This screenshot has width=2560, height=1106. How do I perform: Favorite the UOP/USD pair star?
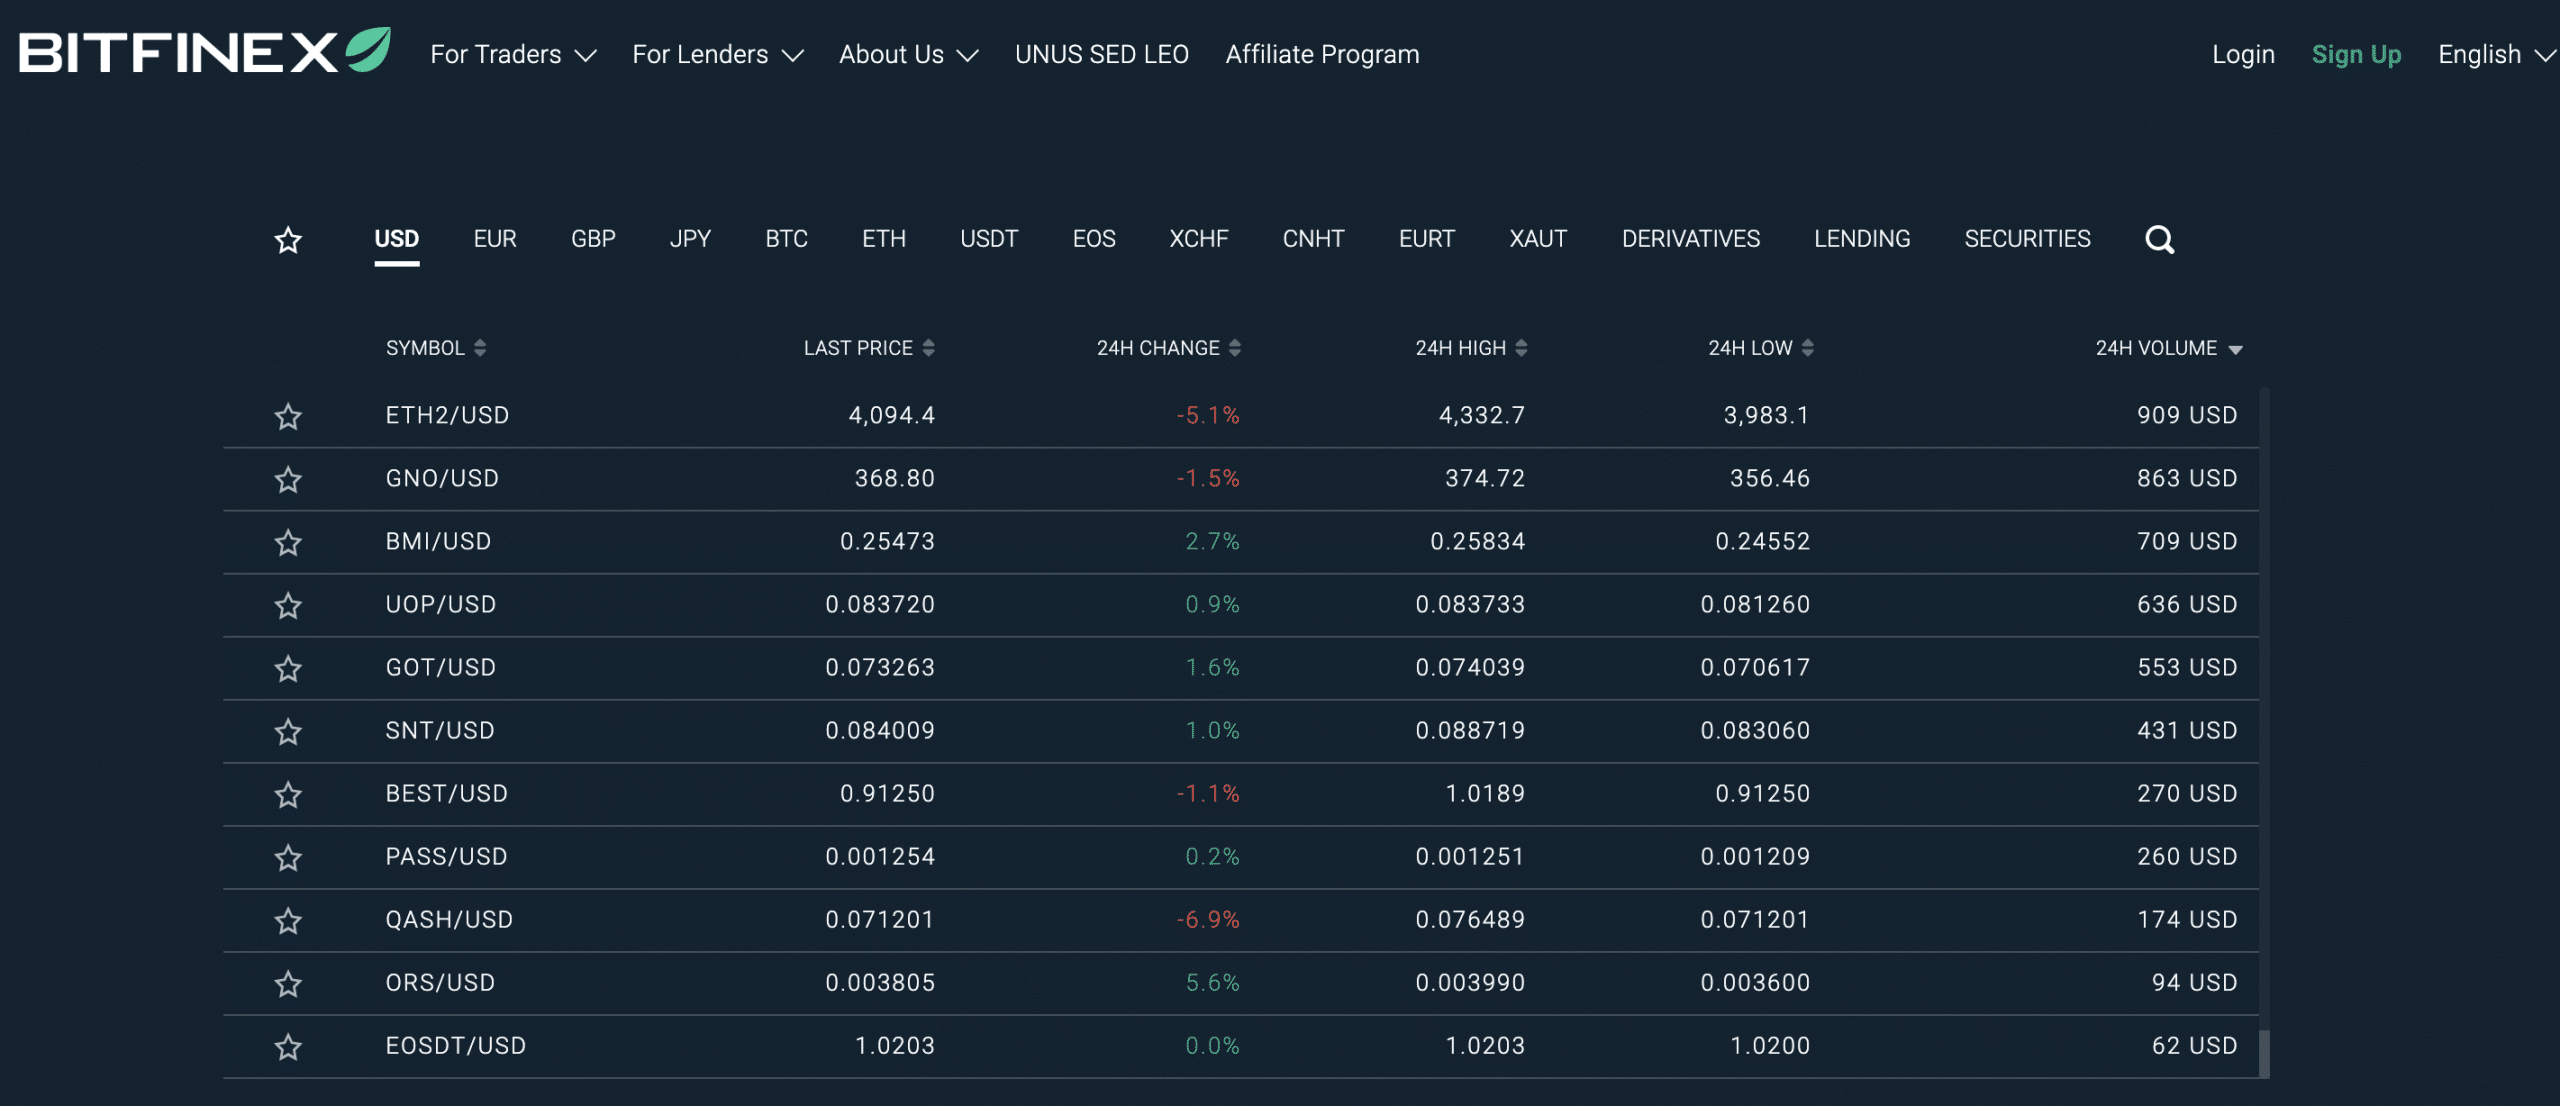tap(288, 605)
